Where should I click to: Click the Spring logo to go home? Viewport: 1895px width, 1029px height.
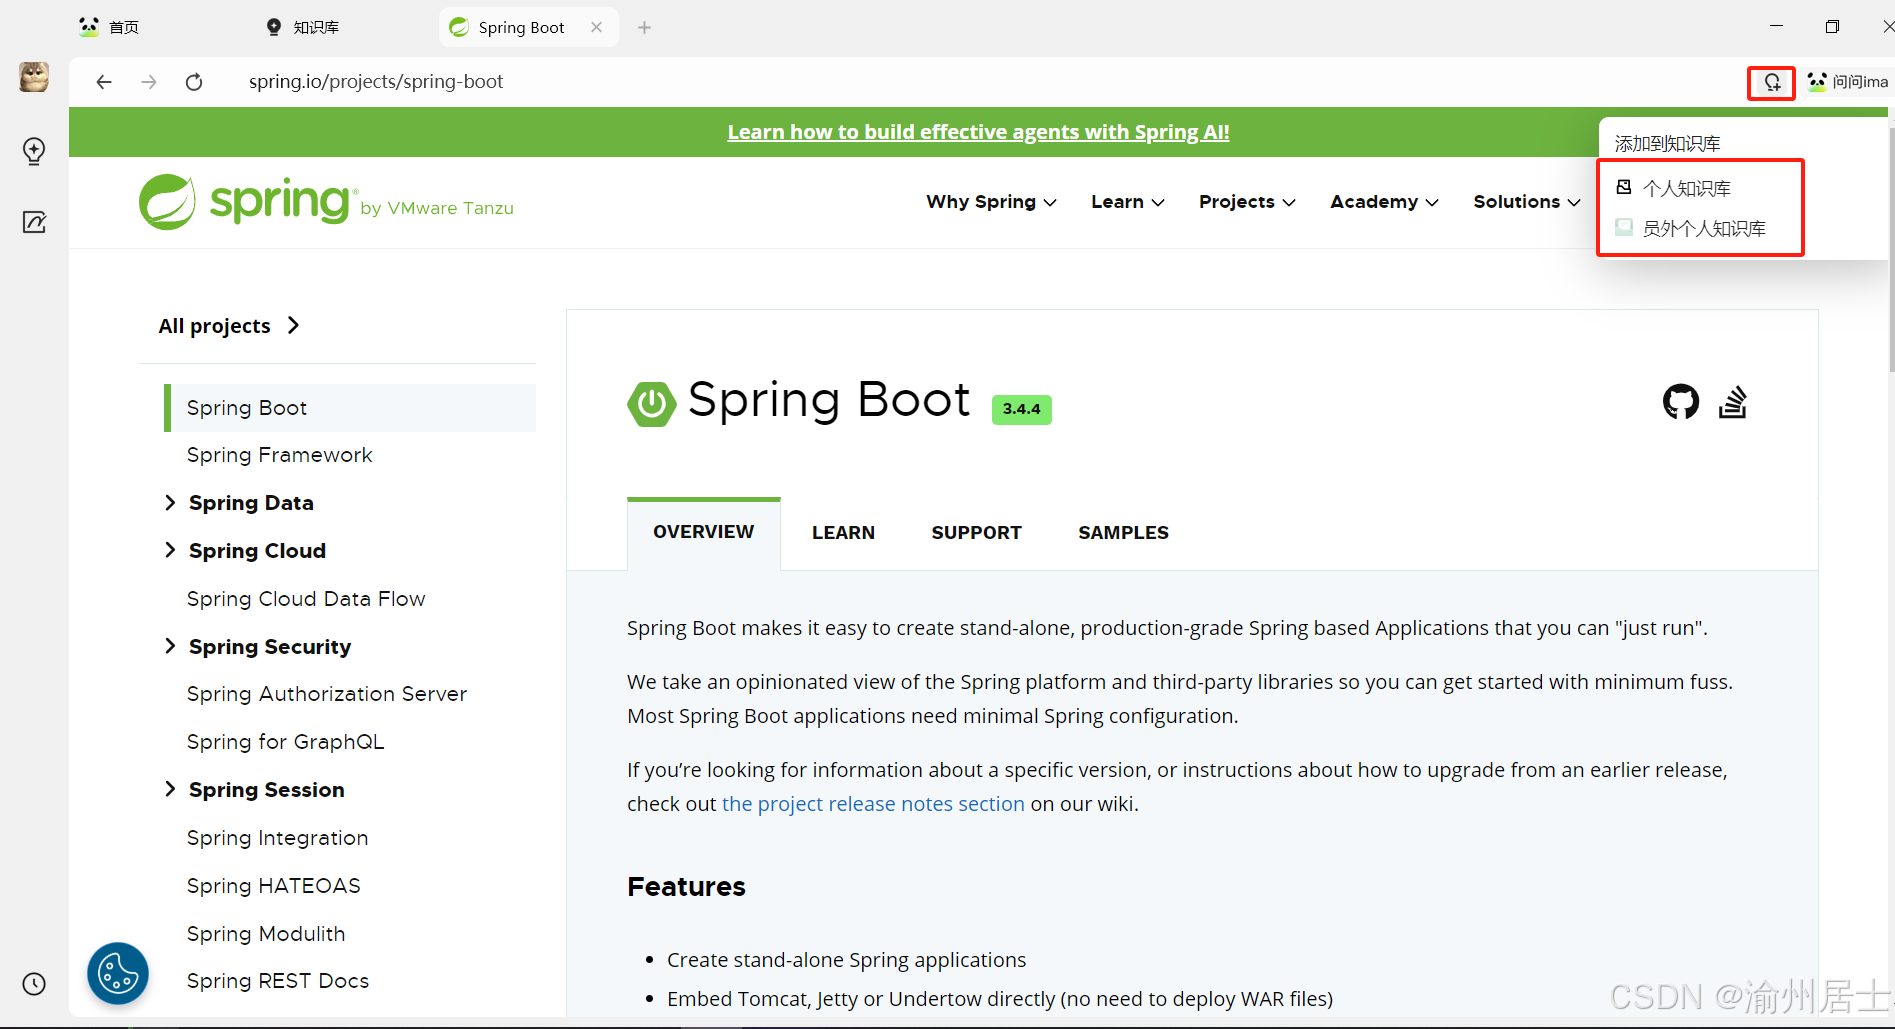tap(326, 202)
